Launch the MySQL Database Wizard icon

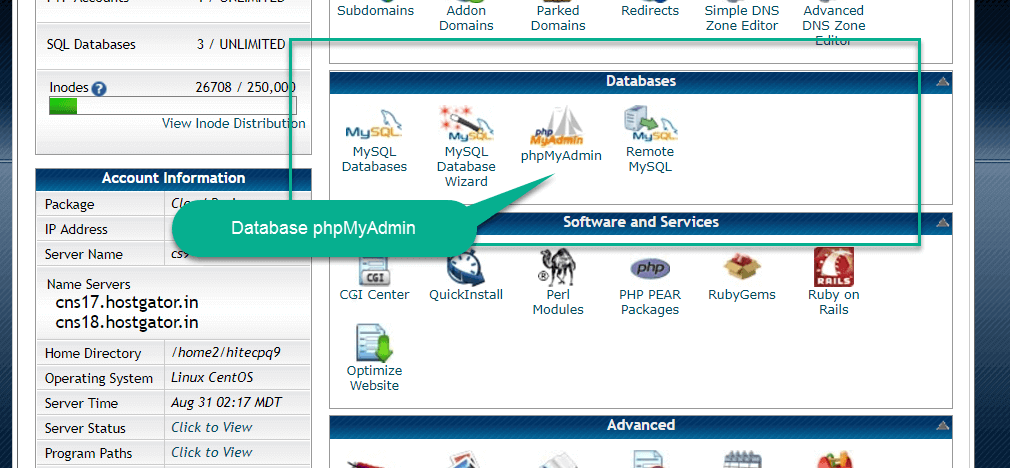pos(466,124)
